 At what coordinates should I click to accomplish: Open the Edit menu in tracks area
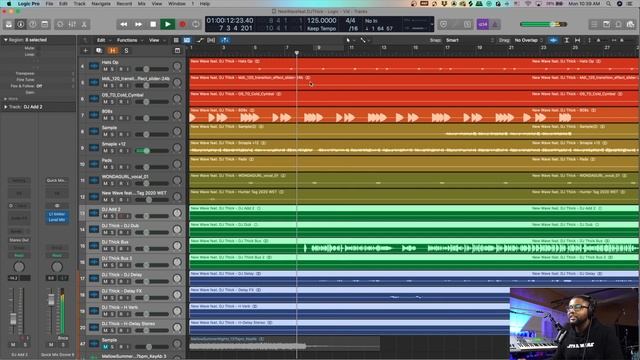[103, 40]
